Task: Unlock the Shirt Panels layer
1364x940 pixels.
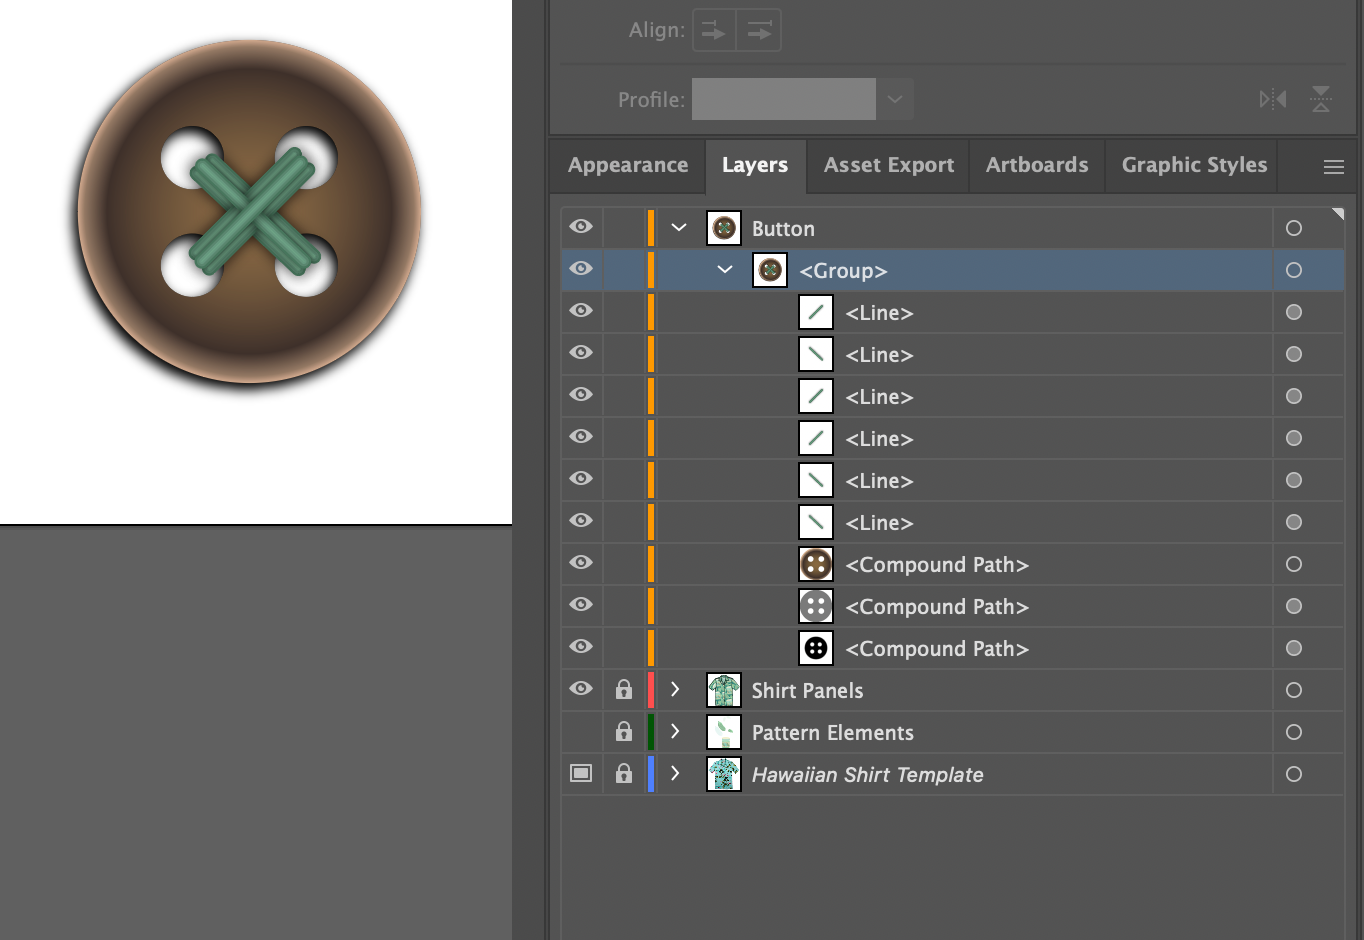Action: tap(623, 689)
